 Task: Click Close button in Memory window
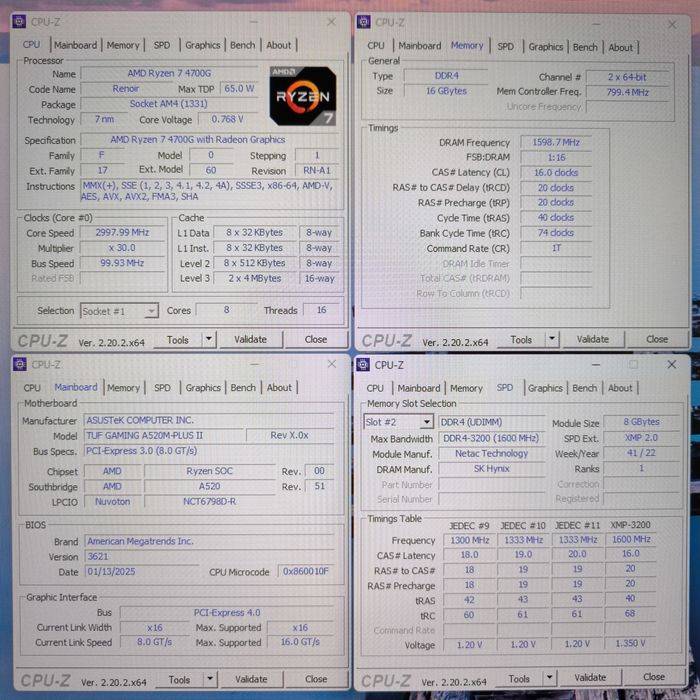[657, 339]
